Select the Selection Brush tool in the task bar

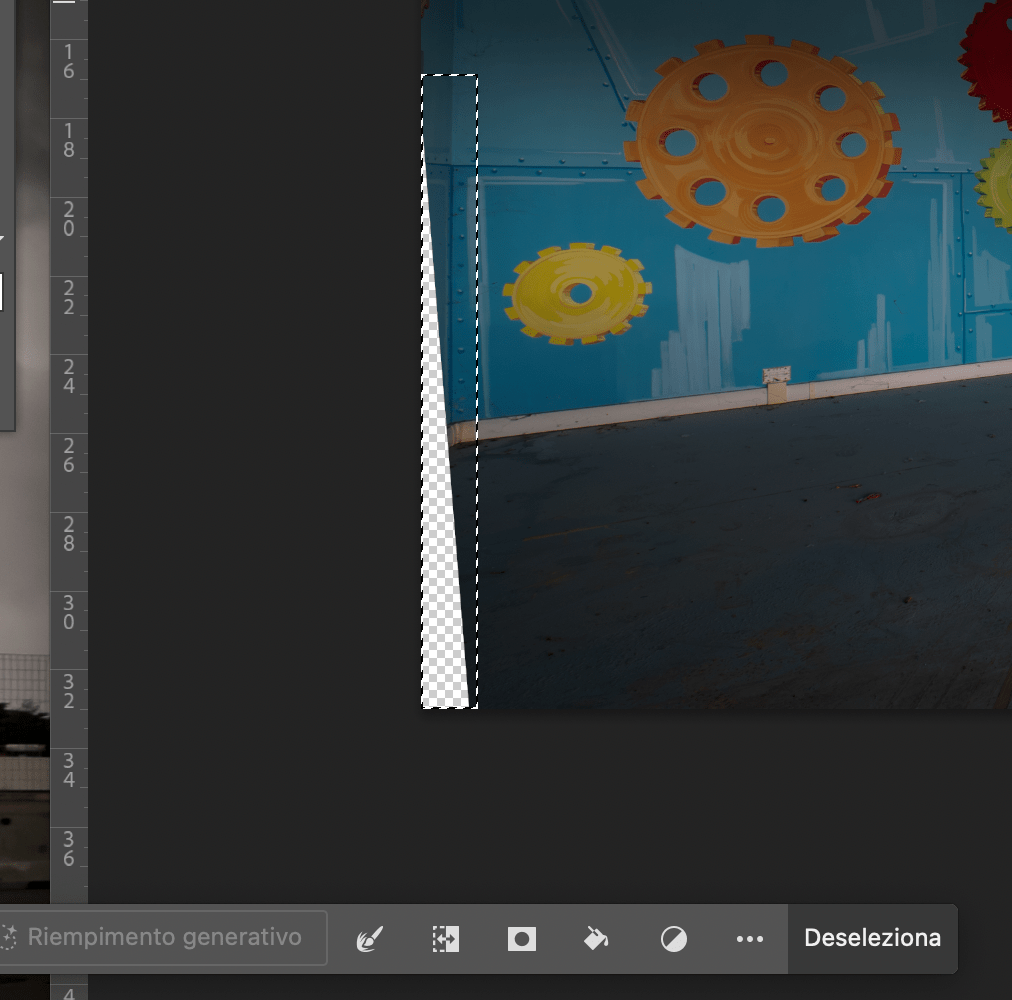[x=370, y=938]
